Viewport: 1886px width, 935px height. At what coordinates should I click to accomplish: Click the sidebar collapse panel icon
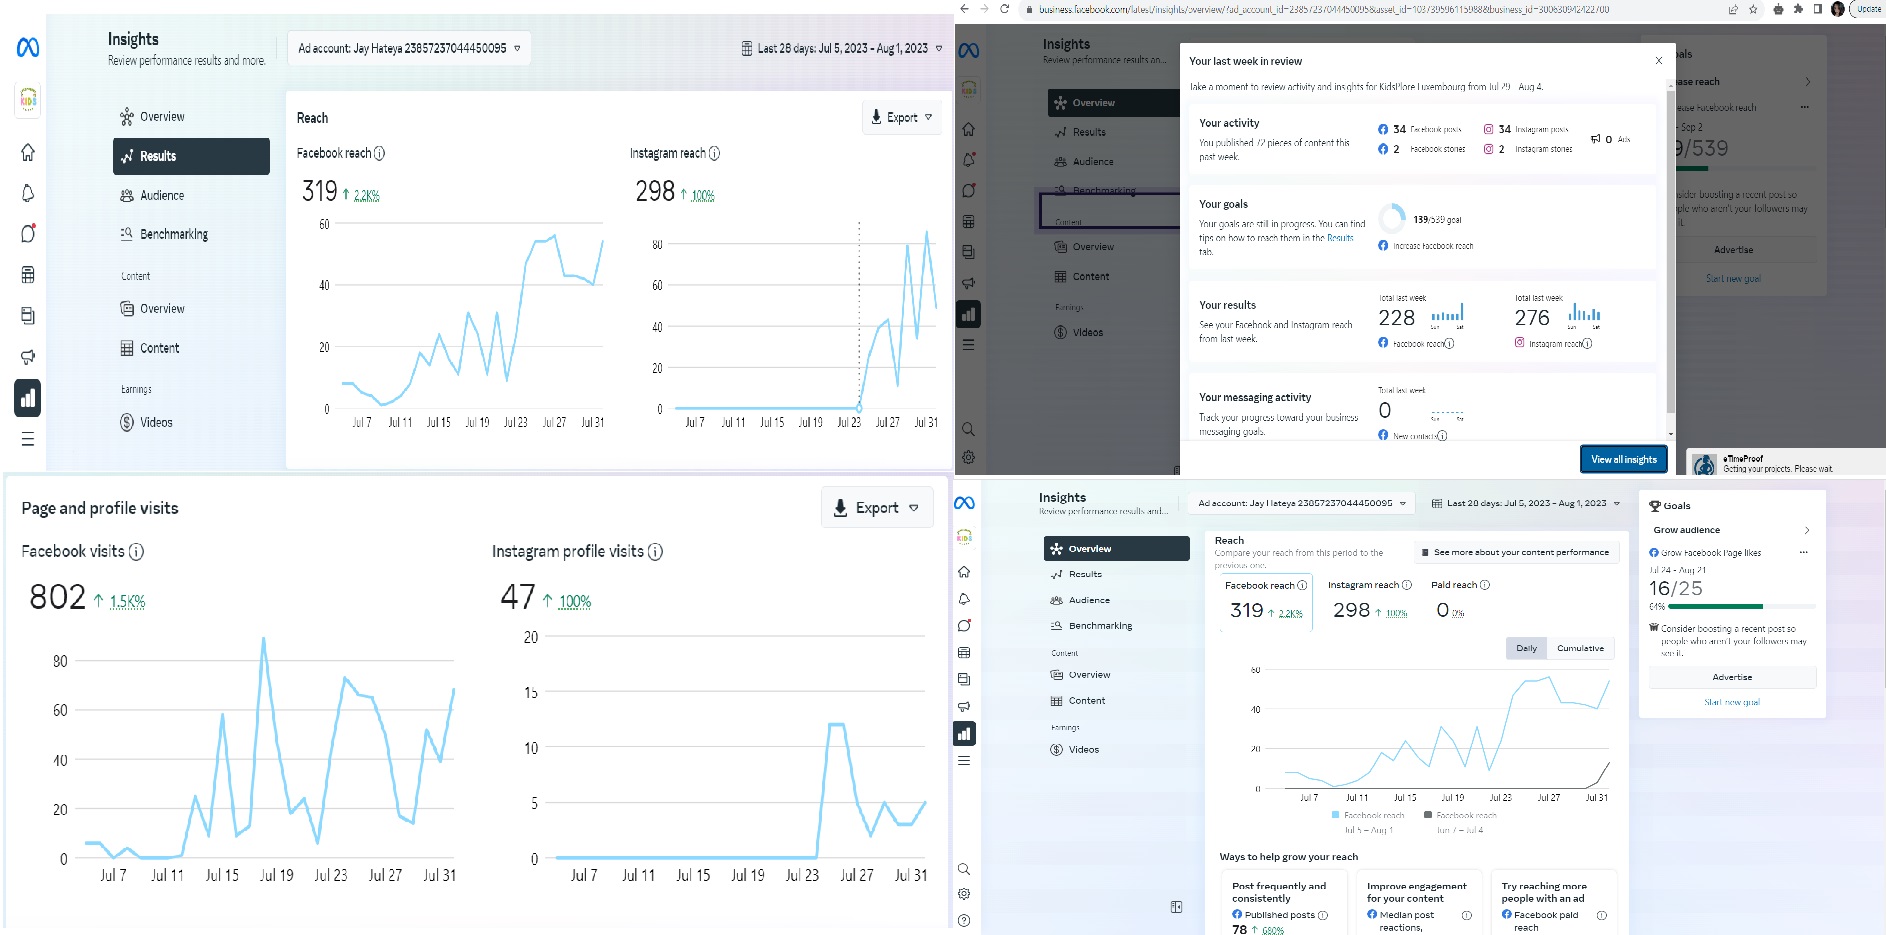(1177, 907)
